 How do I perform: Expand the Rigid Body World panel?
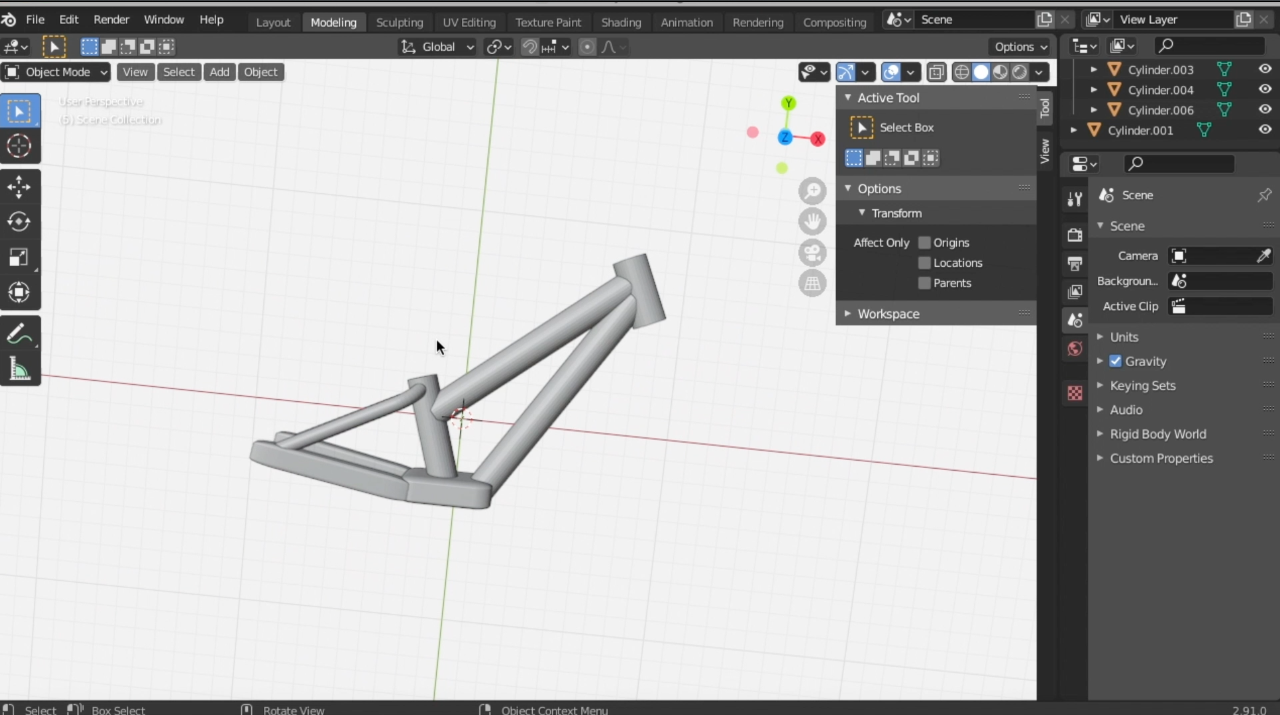(1157, 434)
